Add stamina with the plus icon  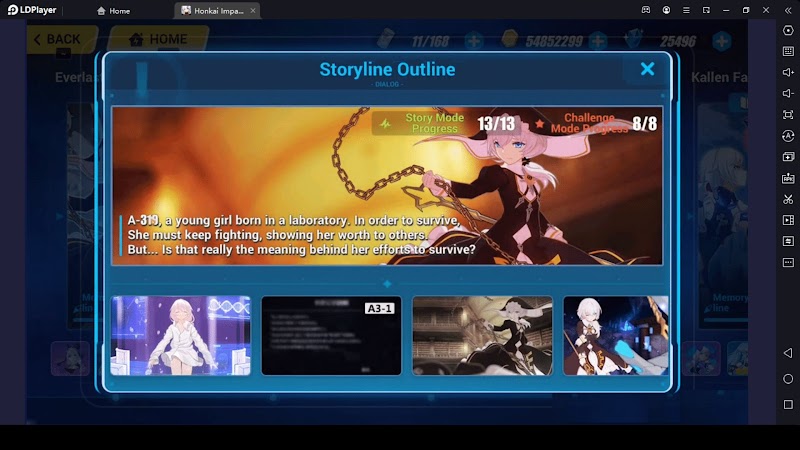(474, 41)
